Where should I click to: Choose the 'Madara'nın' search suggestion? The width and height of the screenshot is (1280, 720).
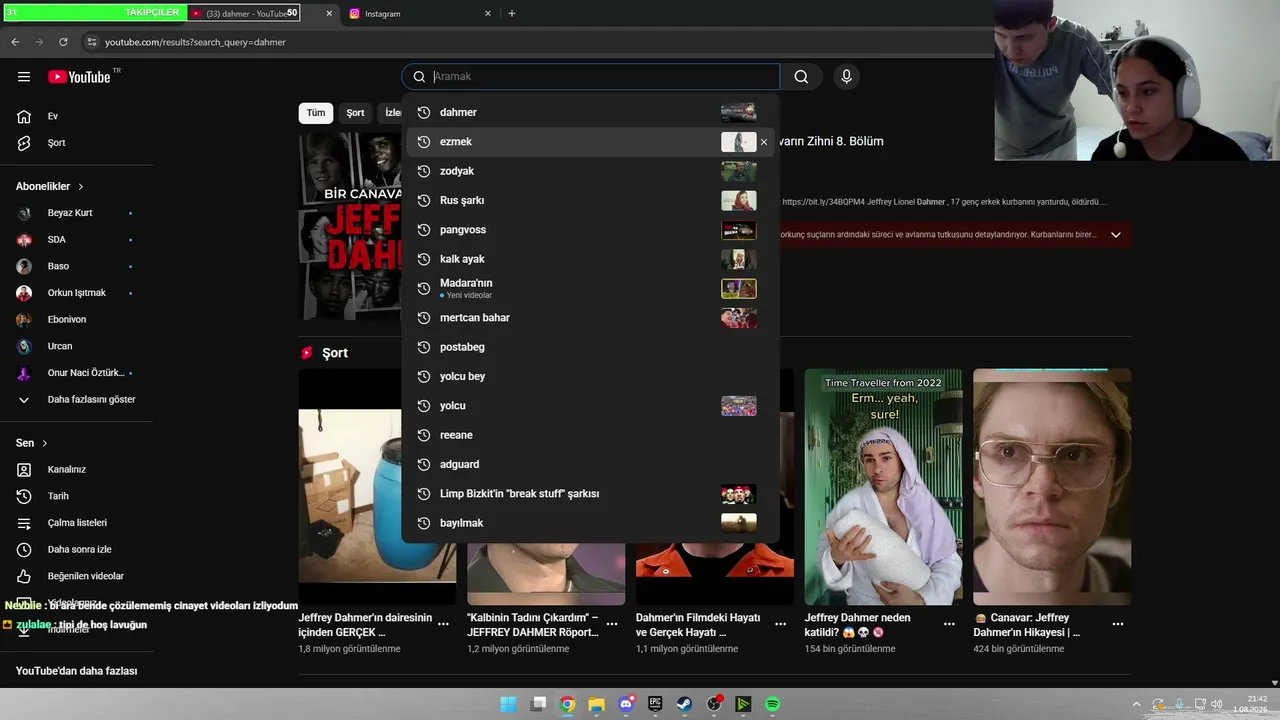pyautogui.click(x=590, y=288)
